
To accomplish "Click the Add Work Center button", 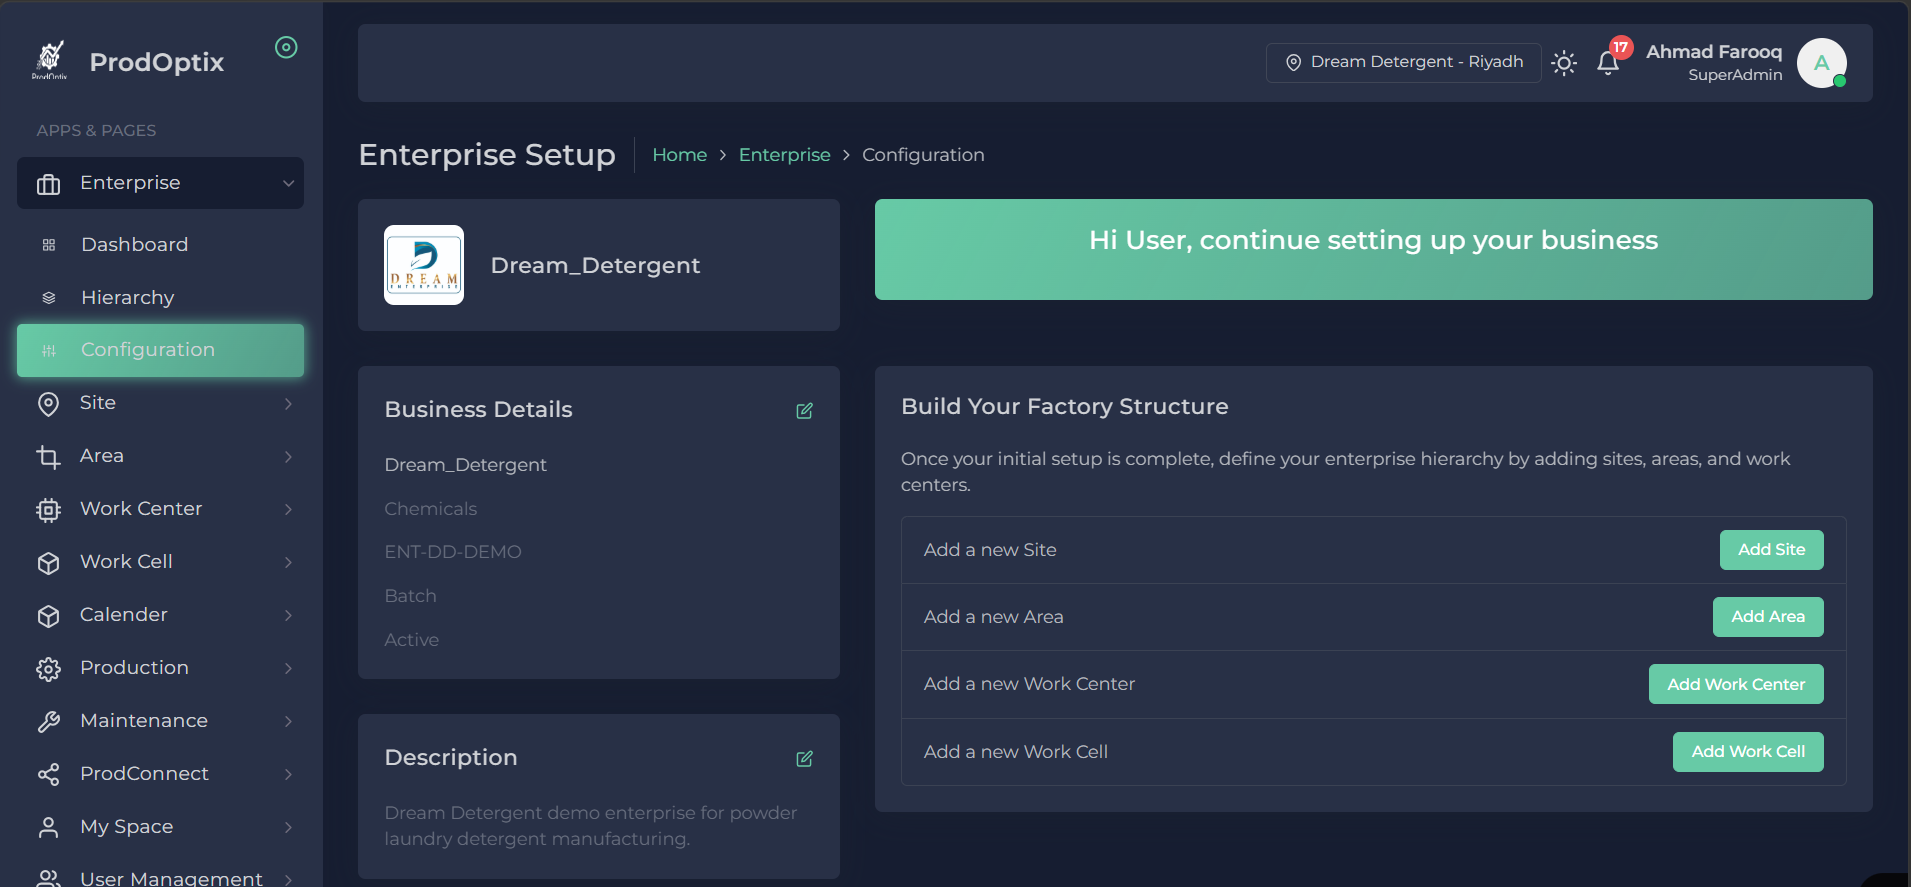I will coord(1736,684).
